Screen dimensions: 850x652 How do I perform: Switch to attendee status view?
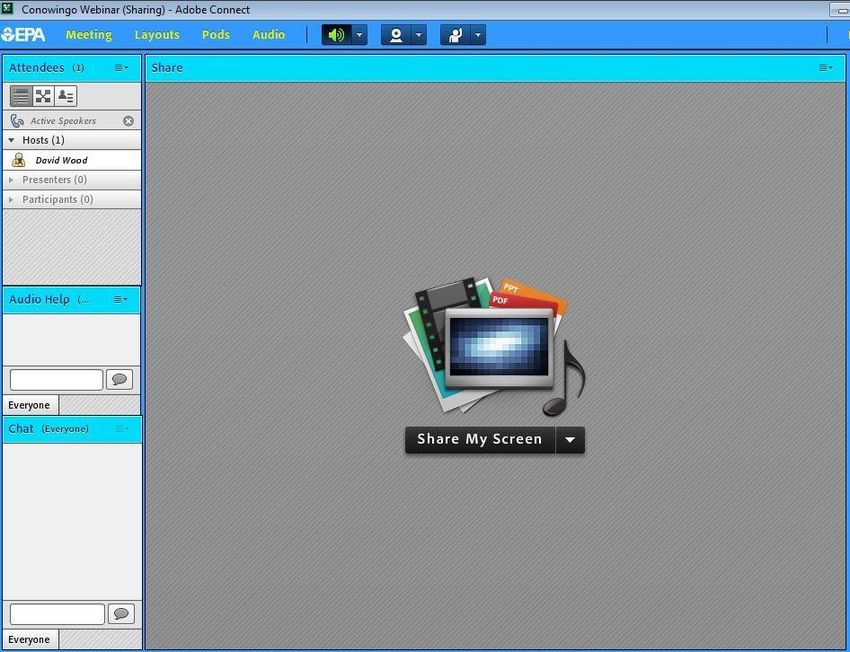[x=66, y=96]
